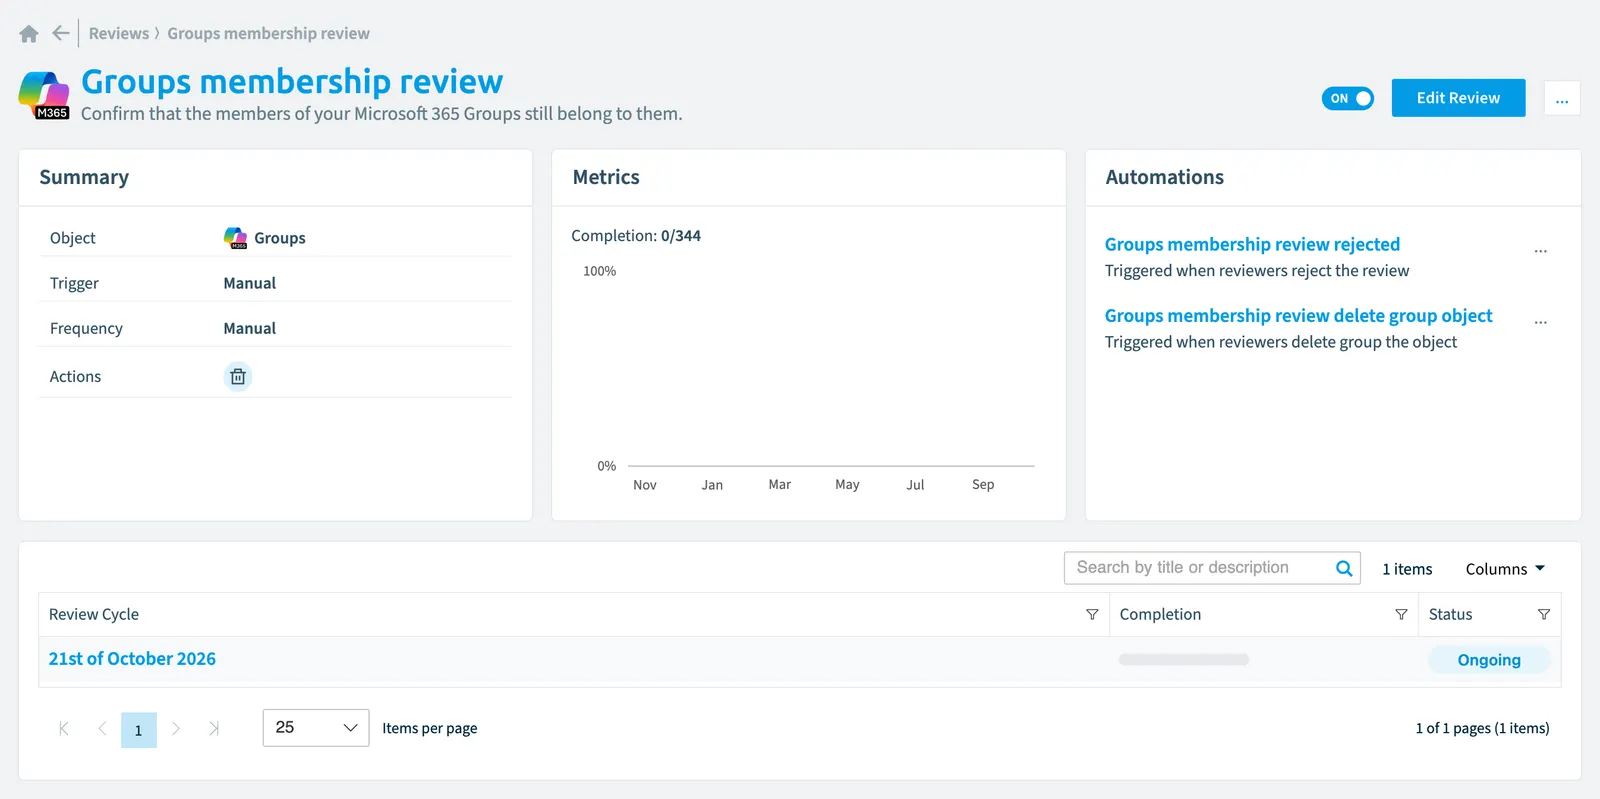Click the Groups object value

(280, 238)
